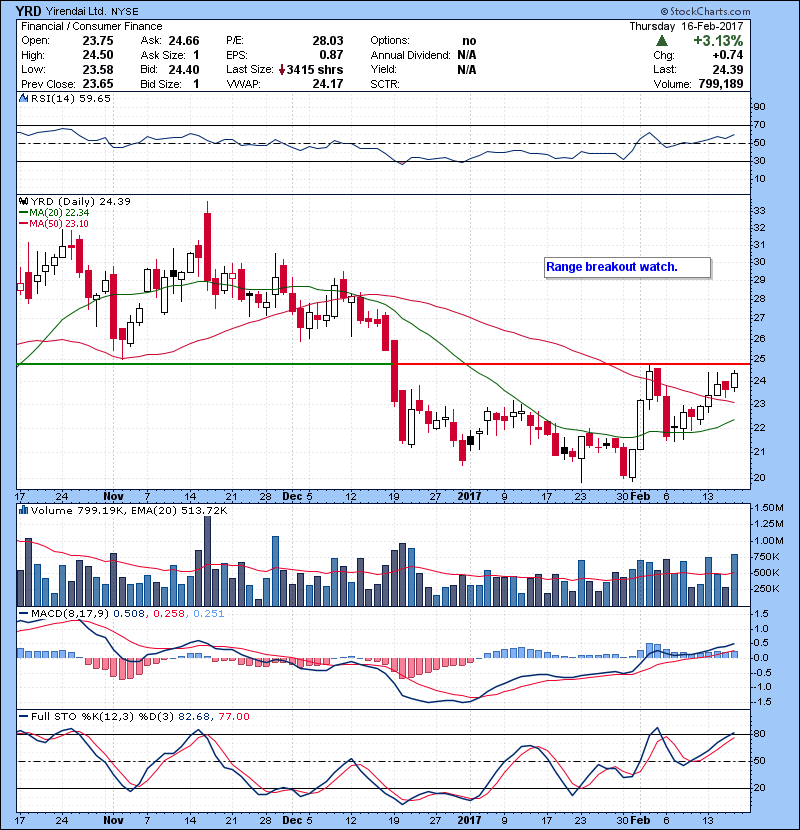Click the 70 level label on RSI axis
Viewport: 800px width, 830px height.
pyautogui.click(x=759, y=125)
